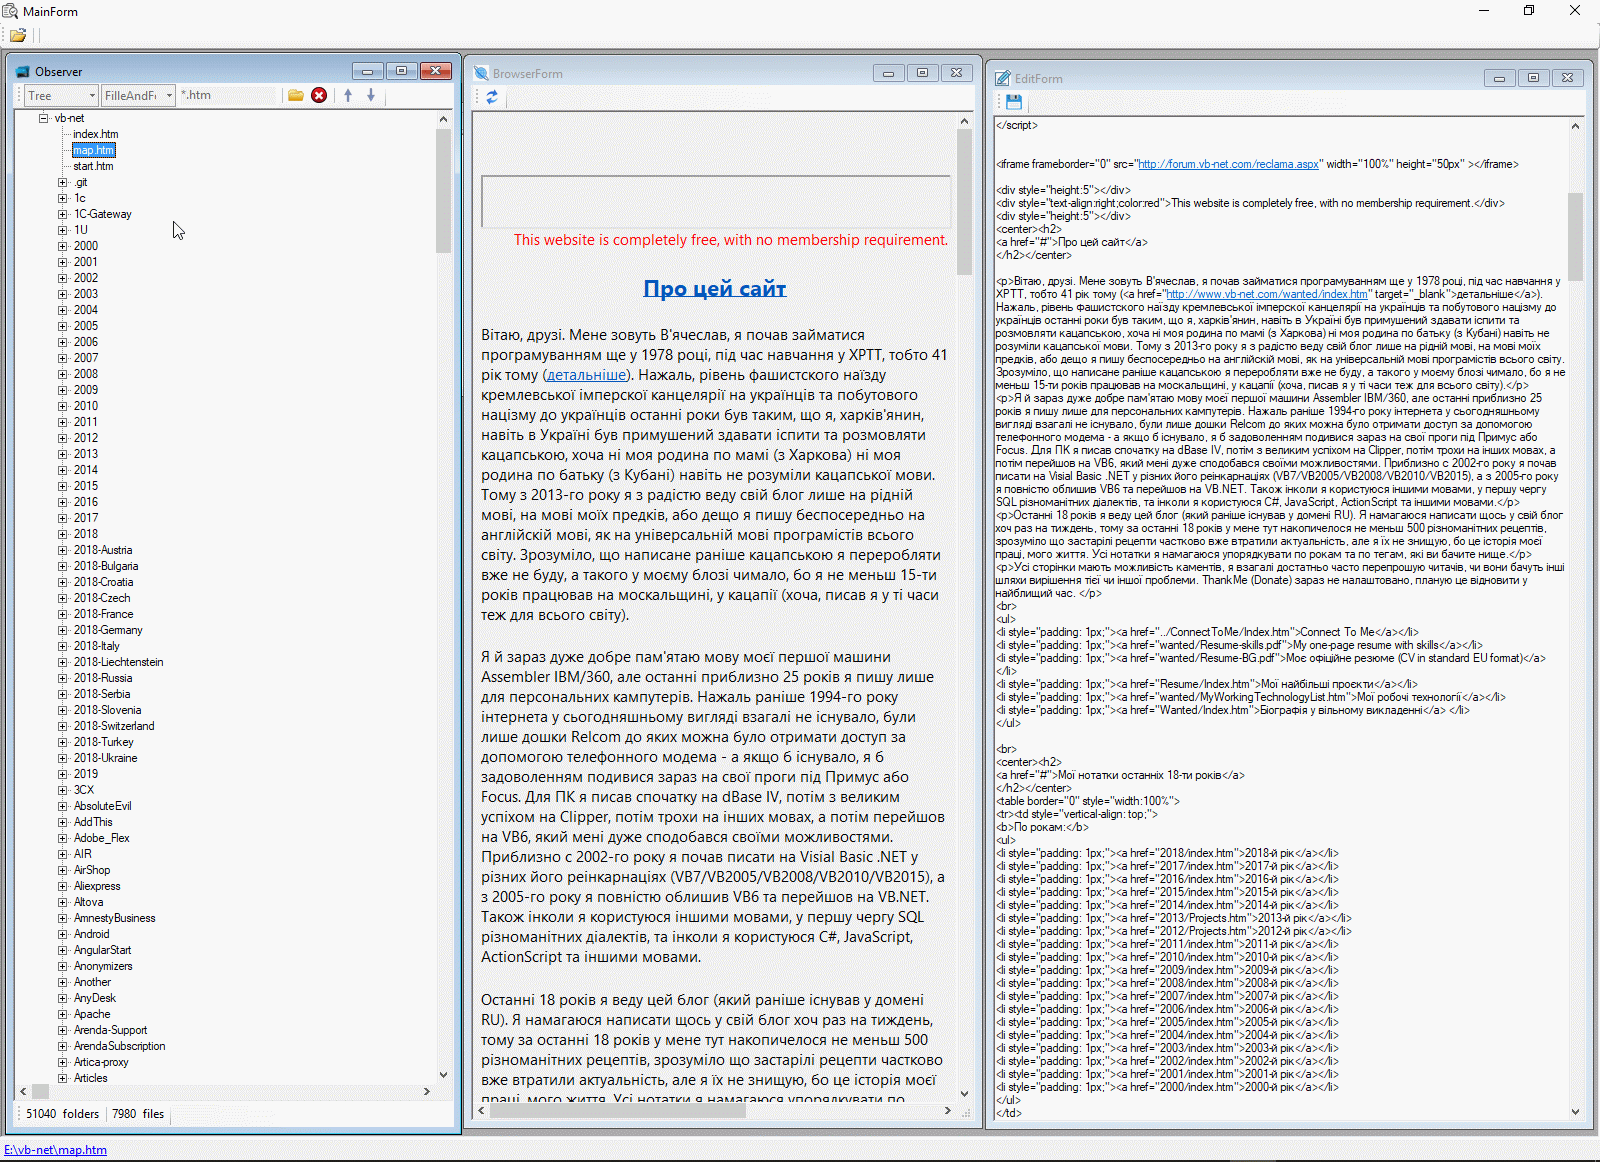
Task: Click EditForm vertical scrollbar thumb
Action: pyautogui.click(x=1575, y=236)
